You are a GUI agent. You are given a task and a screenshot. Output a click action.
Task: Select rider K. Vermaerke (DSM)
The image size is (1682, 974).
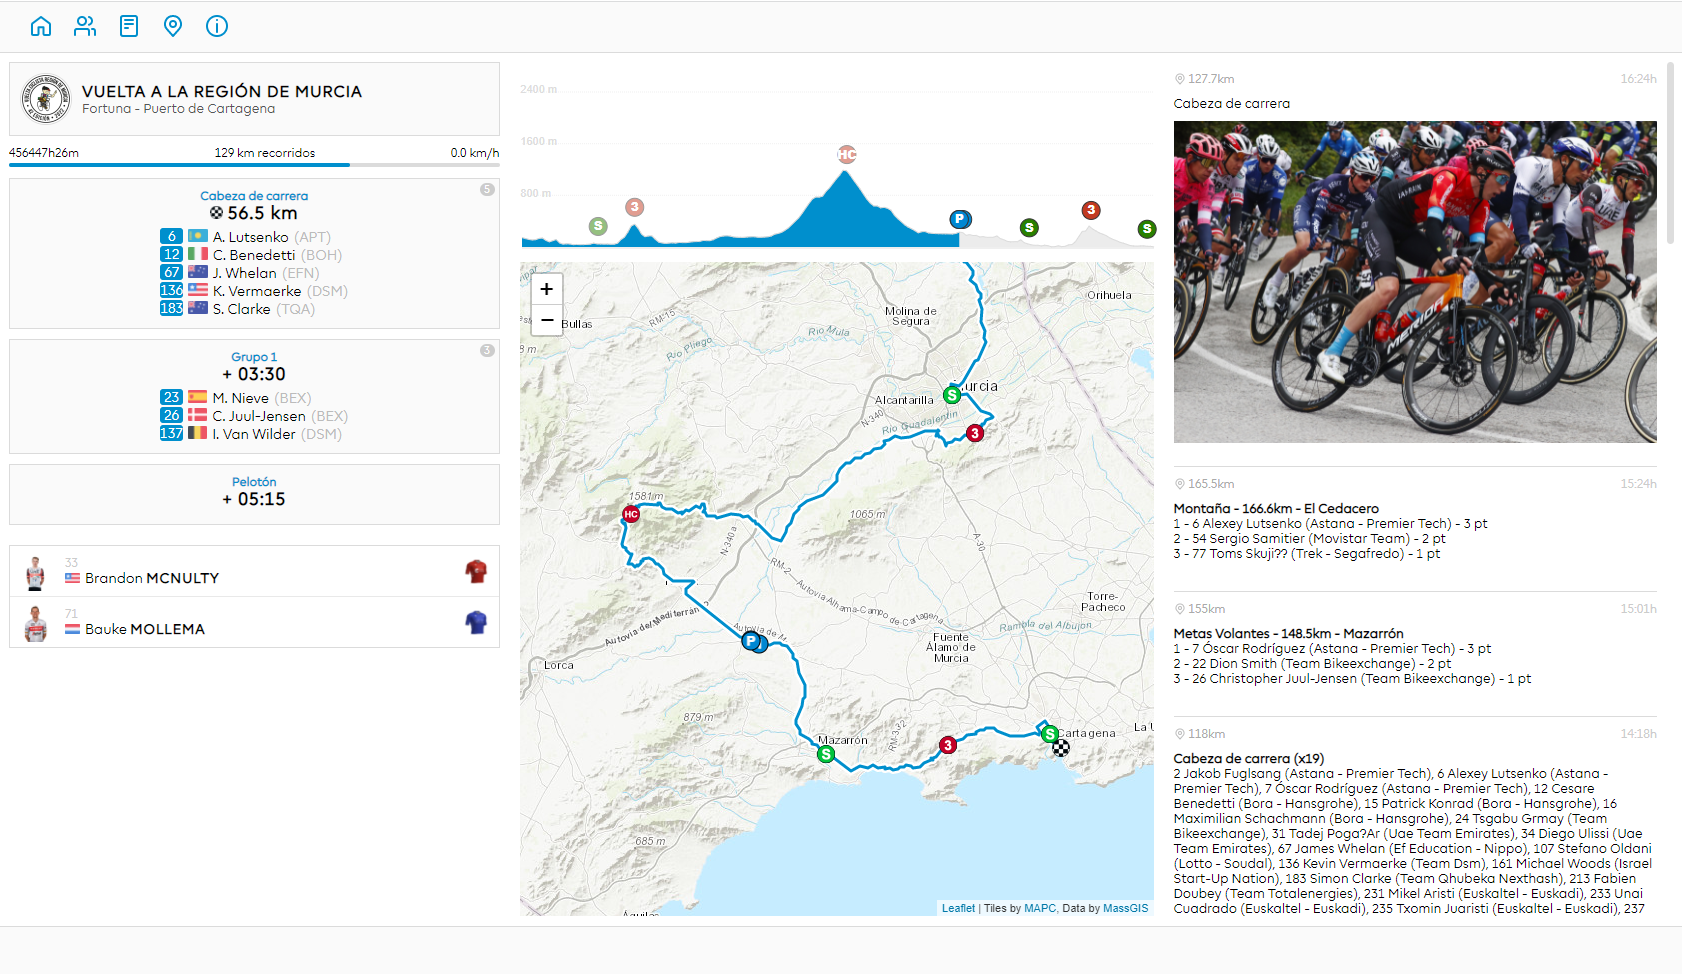coord(259,291)
